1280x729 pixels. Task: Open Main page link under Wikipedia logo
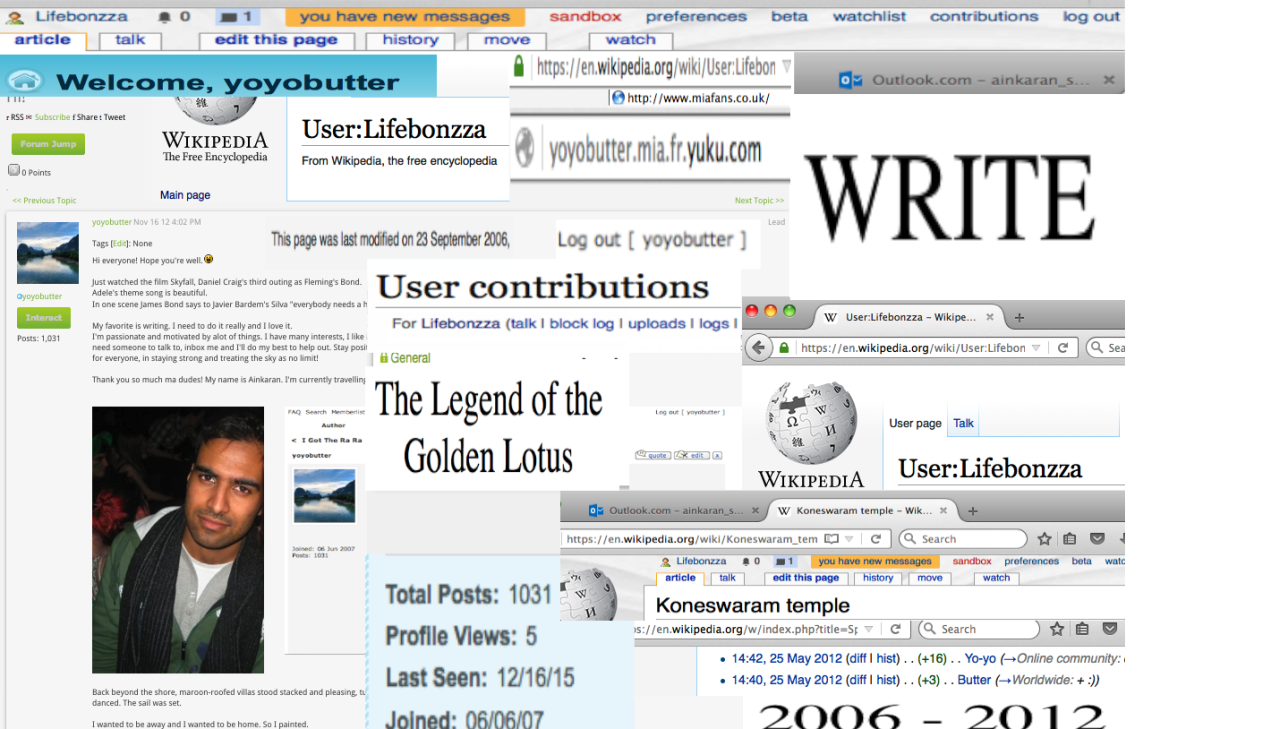[x=185, y=195]
